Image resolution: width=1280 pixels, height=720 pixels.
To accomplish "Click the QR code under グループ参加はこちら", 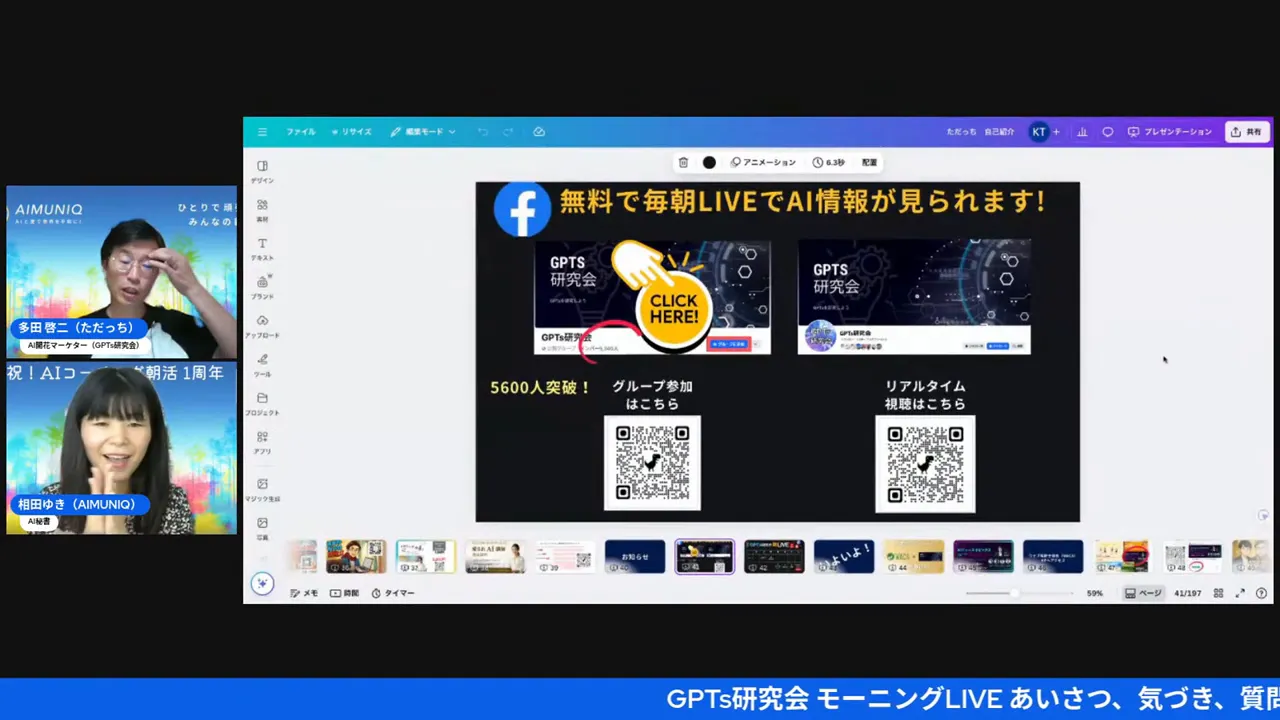I will point(652,463).
